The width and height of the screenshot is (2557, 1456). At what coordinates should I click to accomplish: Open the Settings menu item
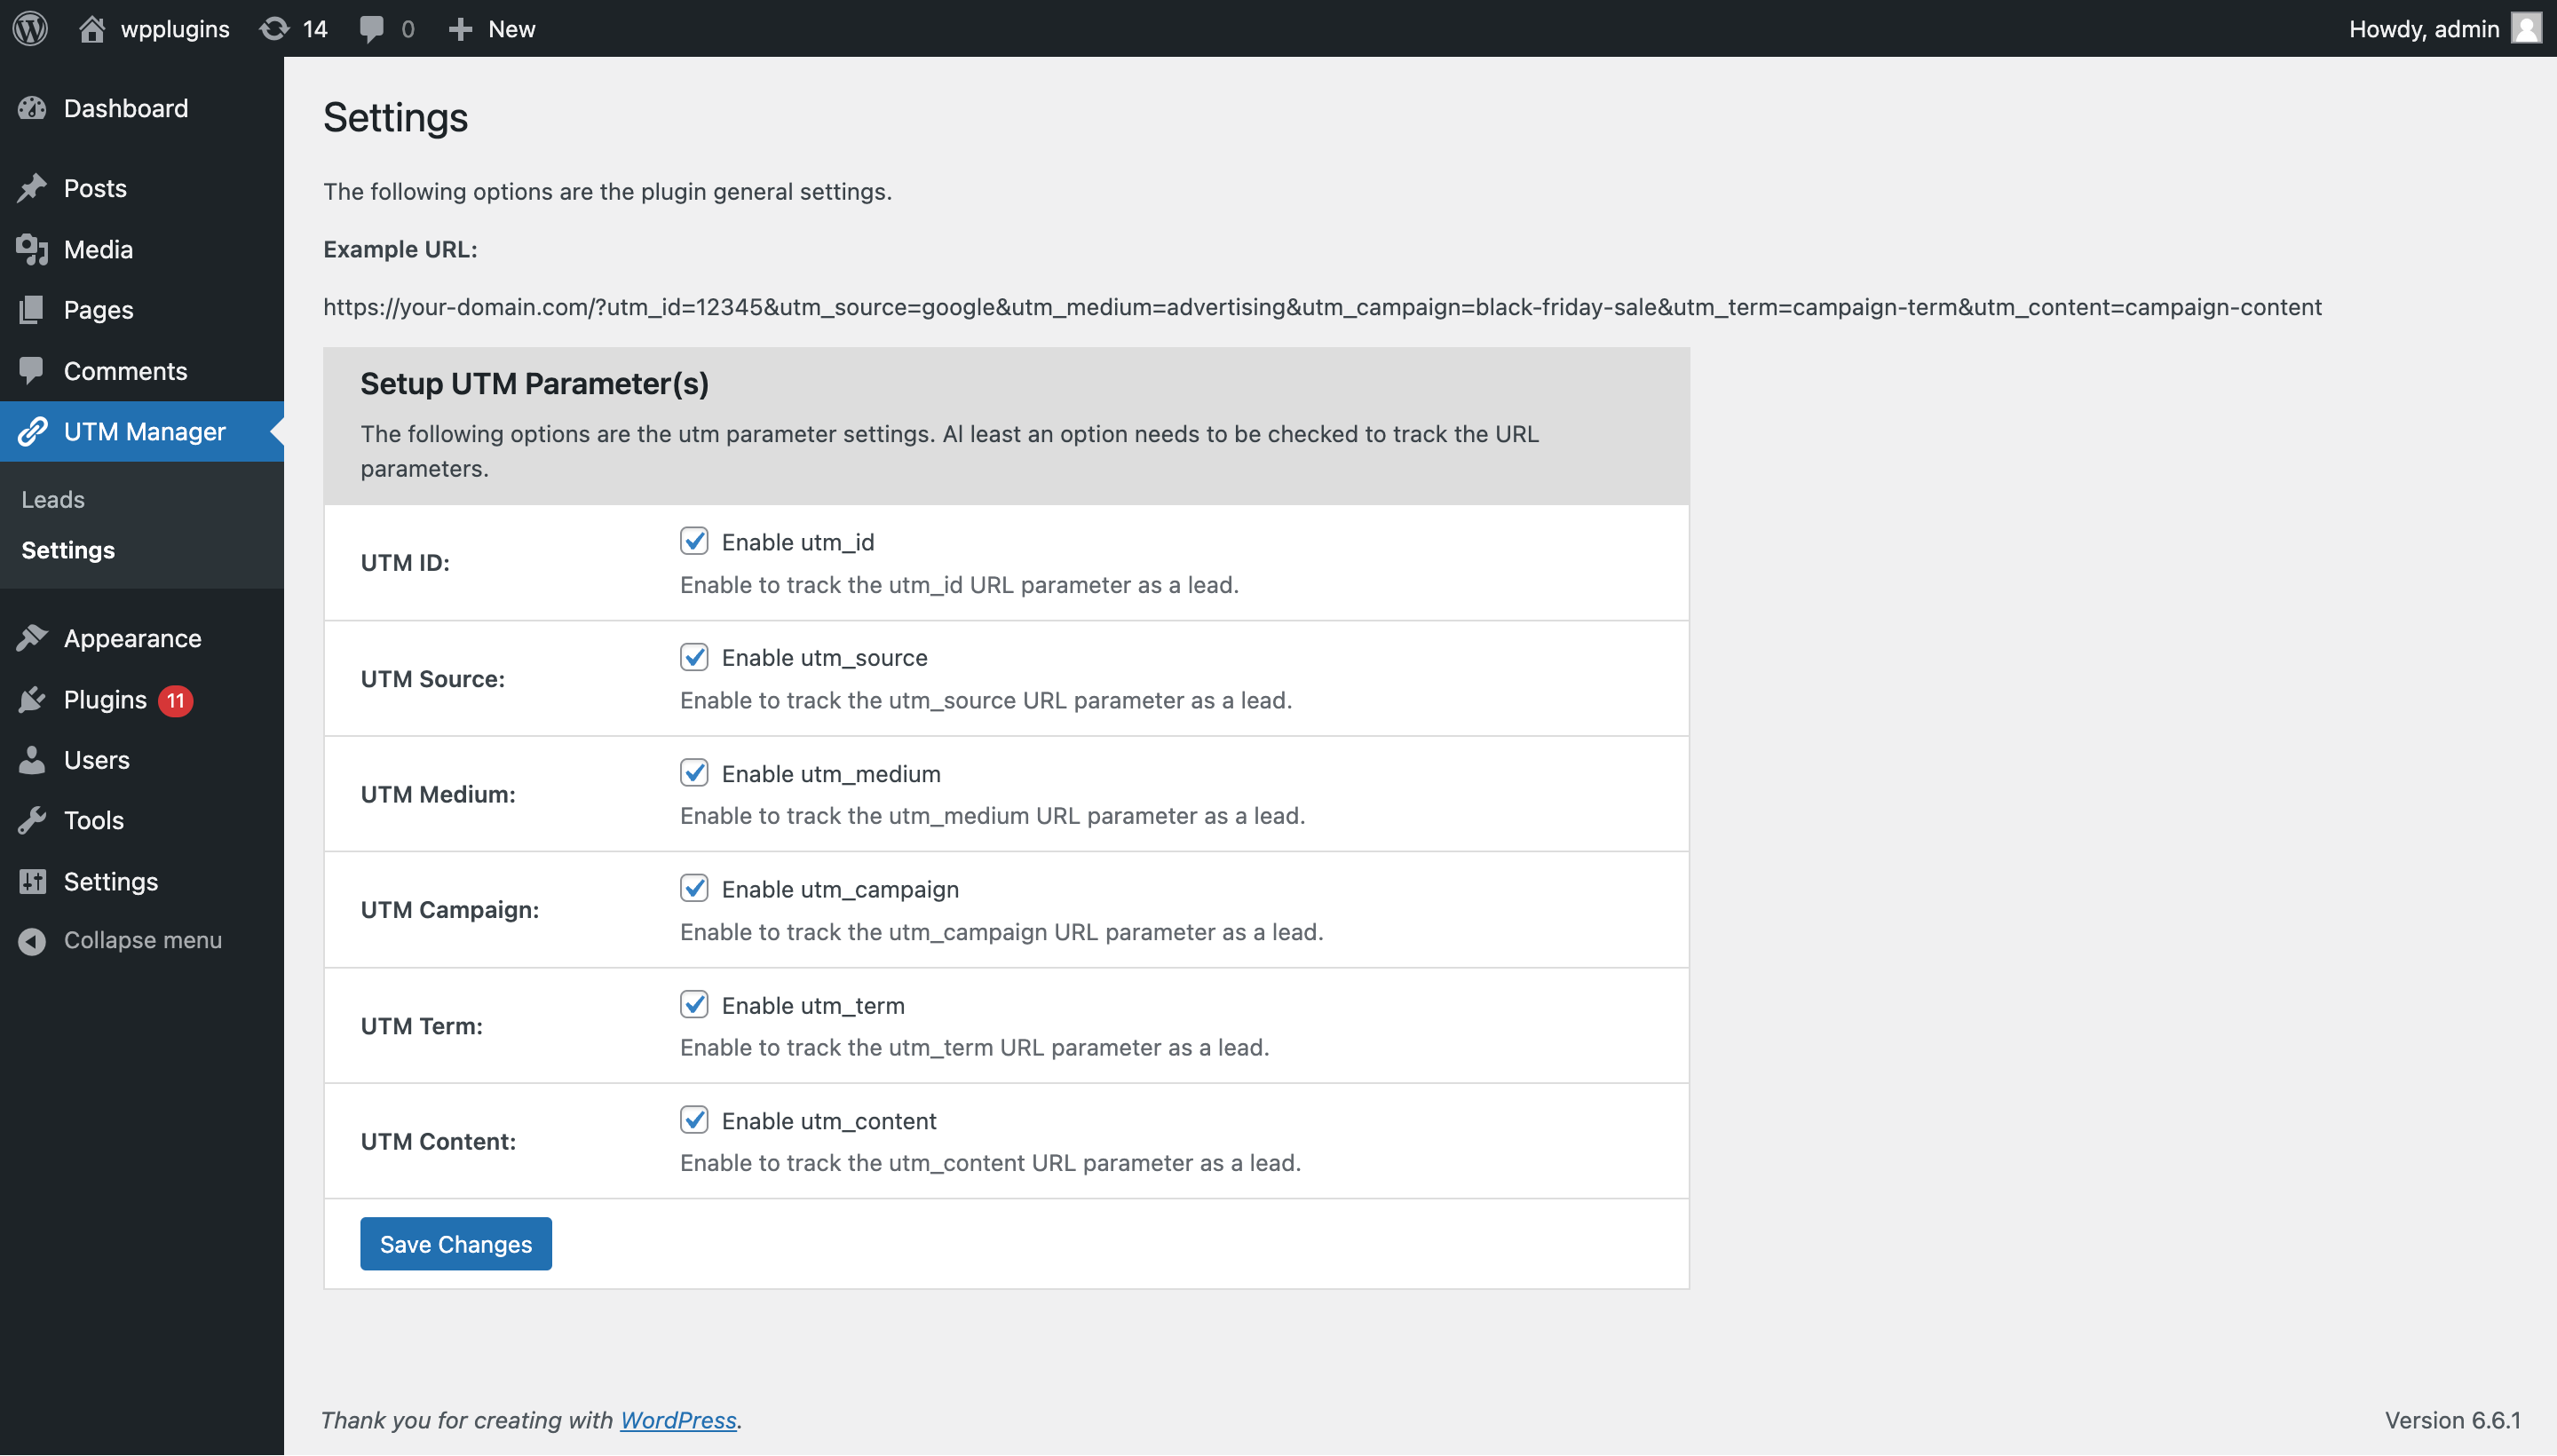111,880
